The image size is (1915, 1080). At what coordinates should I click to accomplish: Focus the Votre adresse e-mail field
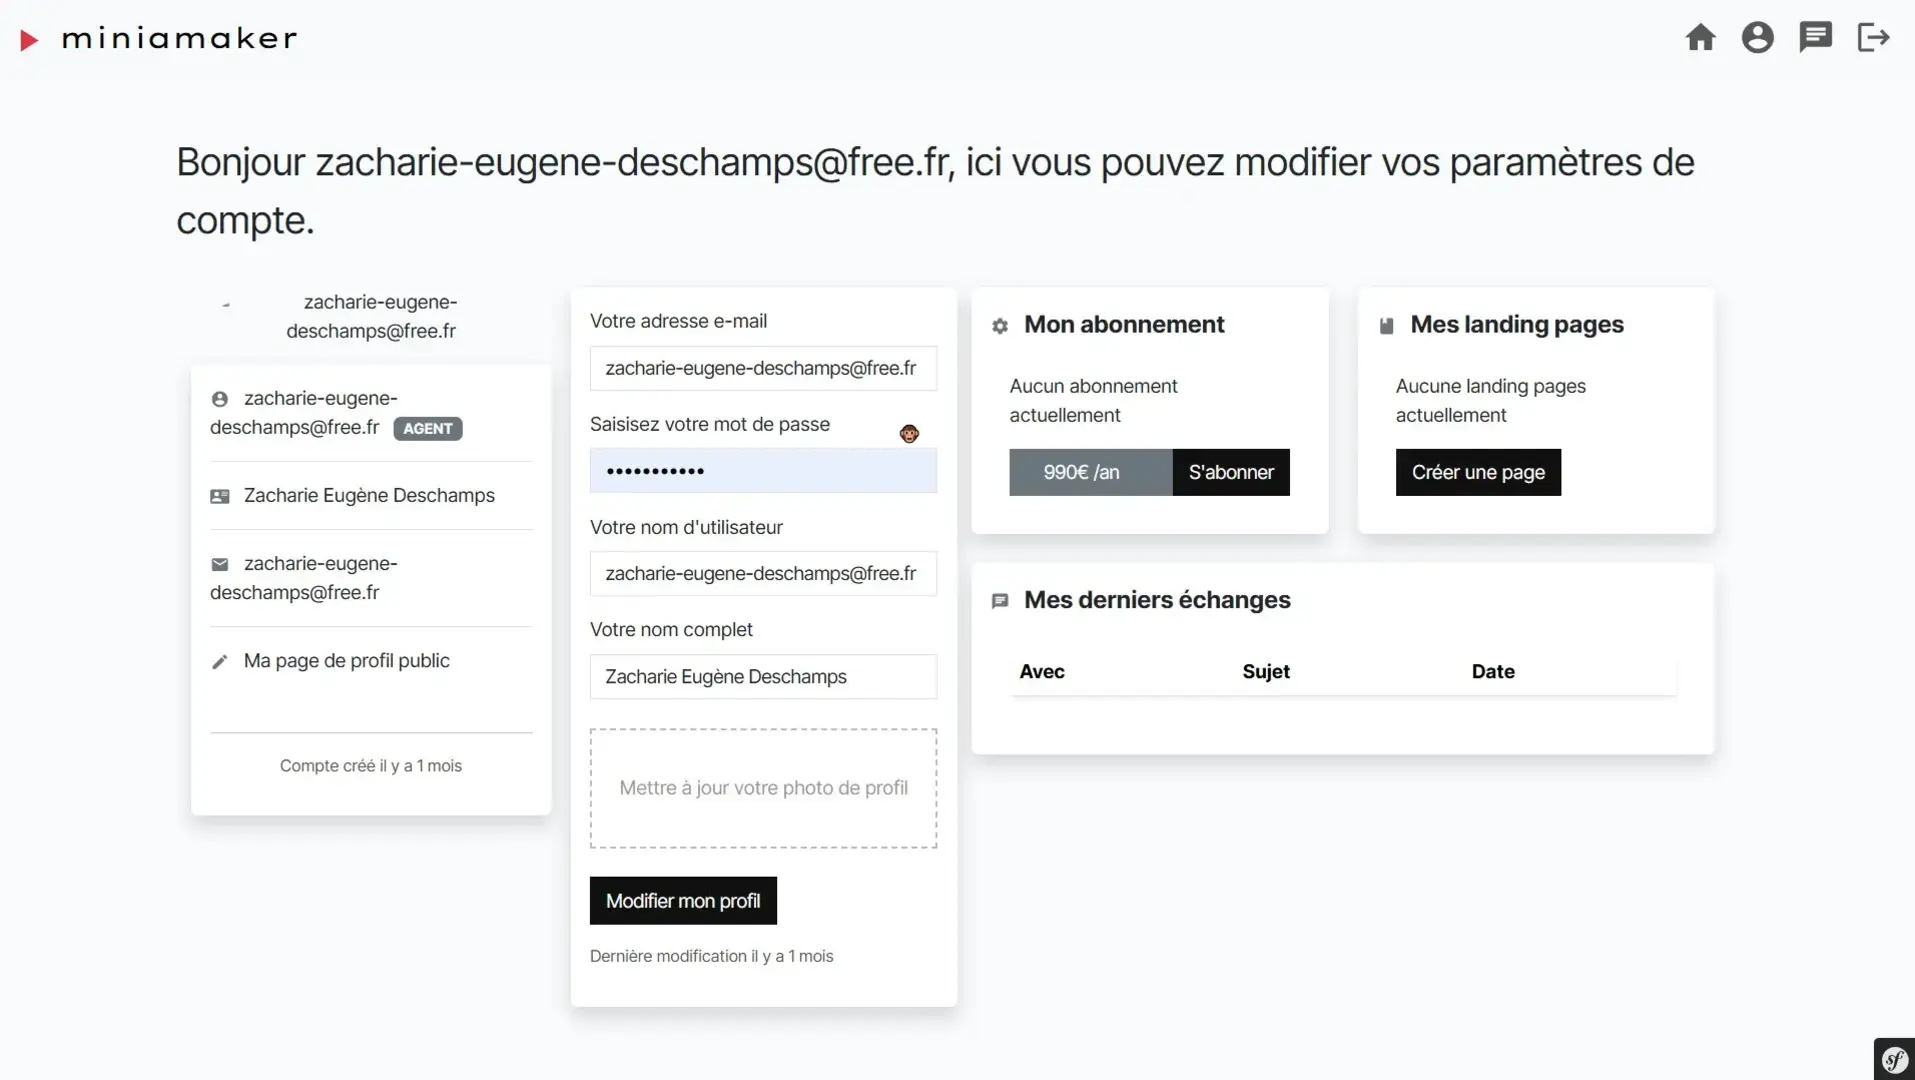[x=763, y=368]
